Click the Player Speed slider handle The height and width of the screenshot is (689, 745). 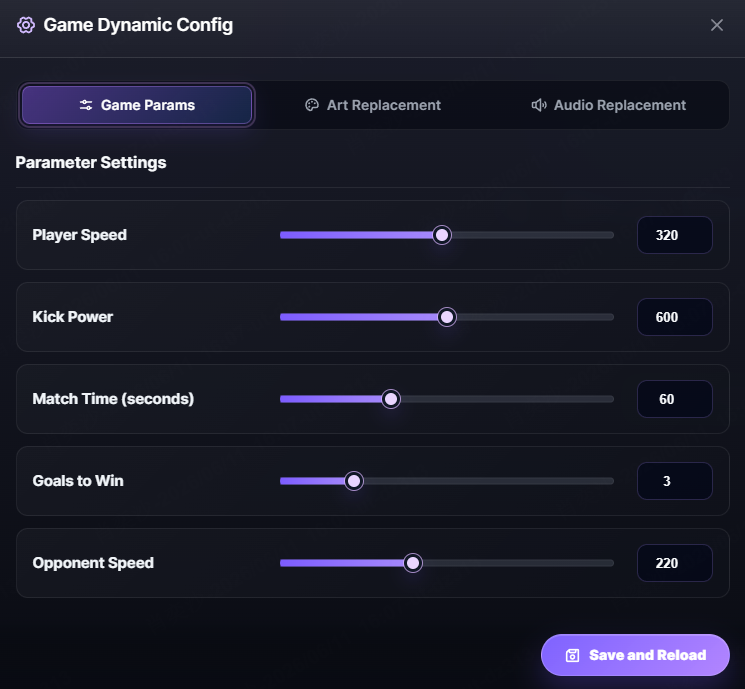click(x=442, y=235)
